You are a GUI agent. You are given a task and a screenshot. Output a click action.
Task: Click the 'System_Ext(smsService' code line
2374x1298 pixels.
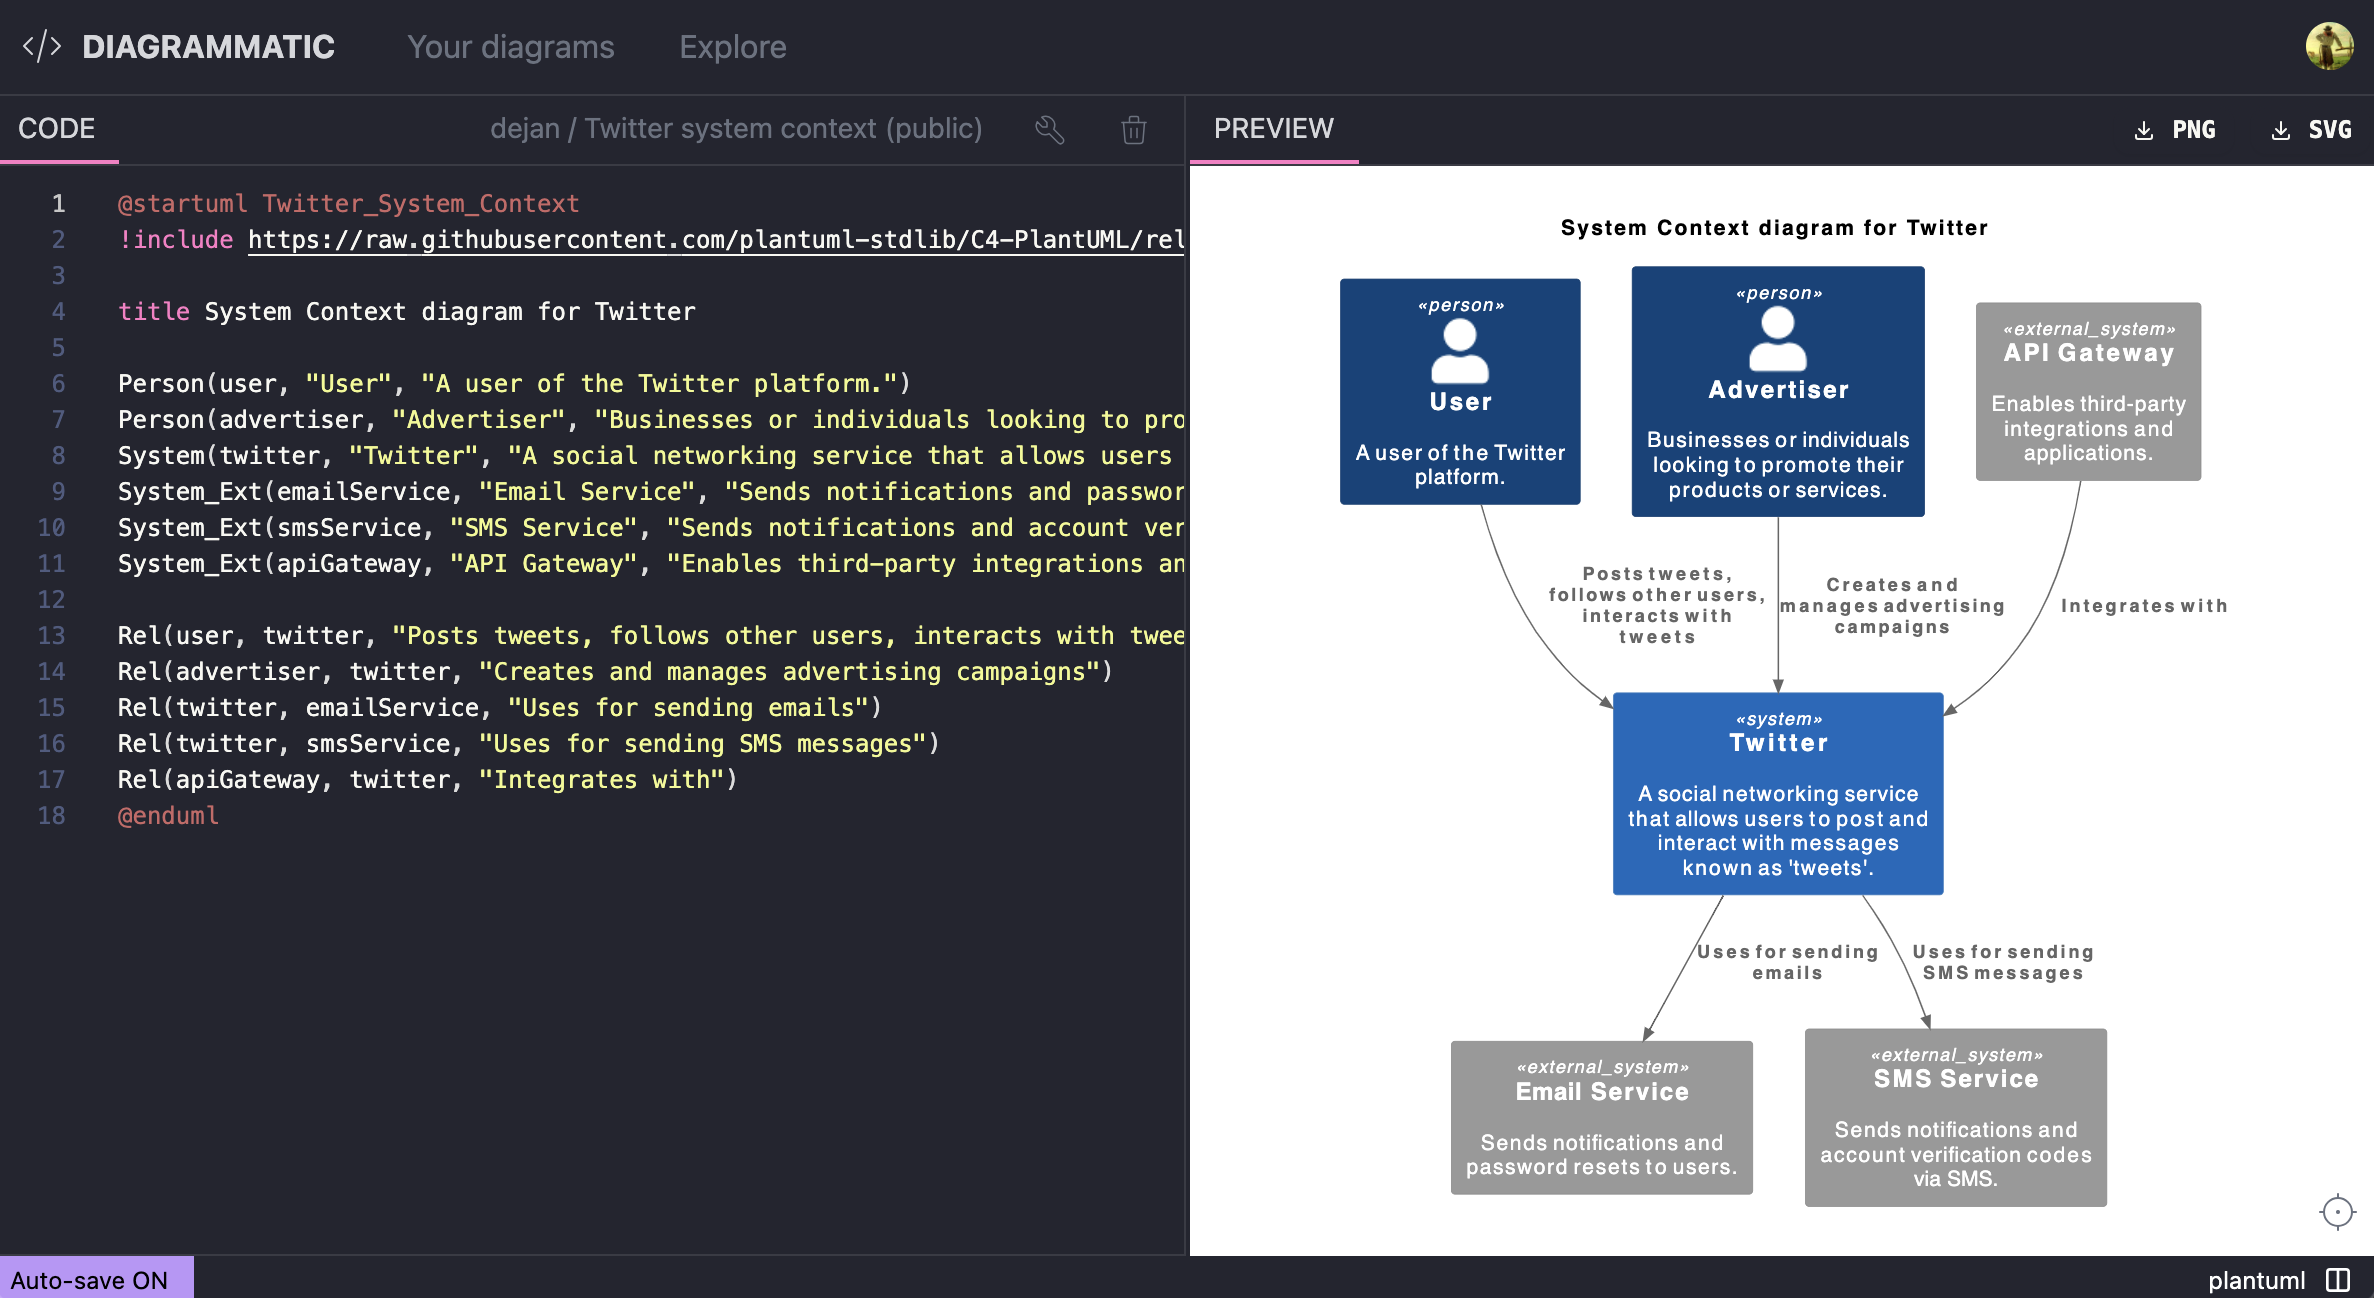click(x=651, y=528)
